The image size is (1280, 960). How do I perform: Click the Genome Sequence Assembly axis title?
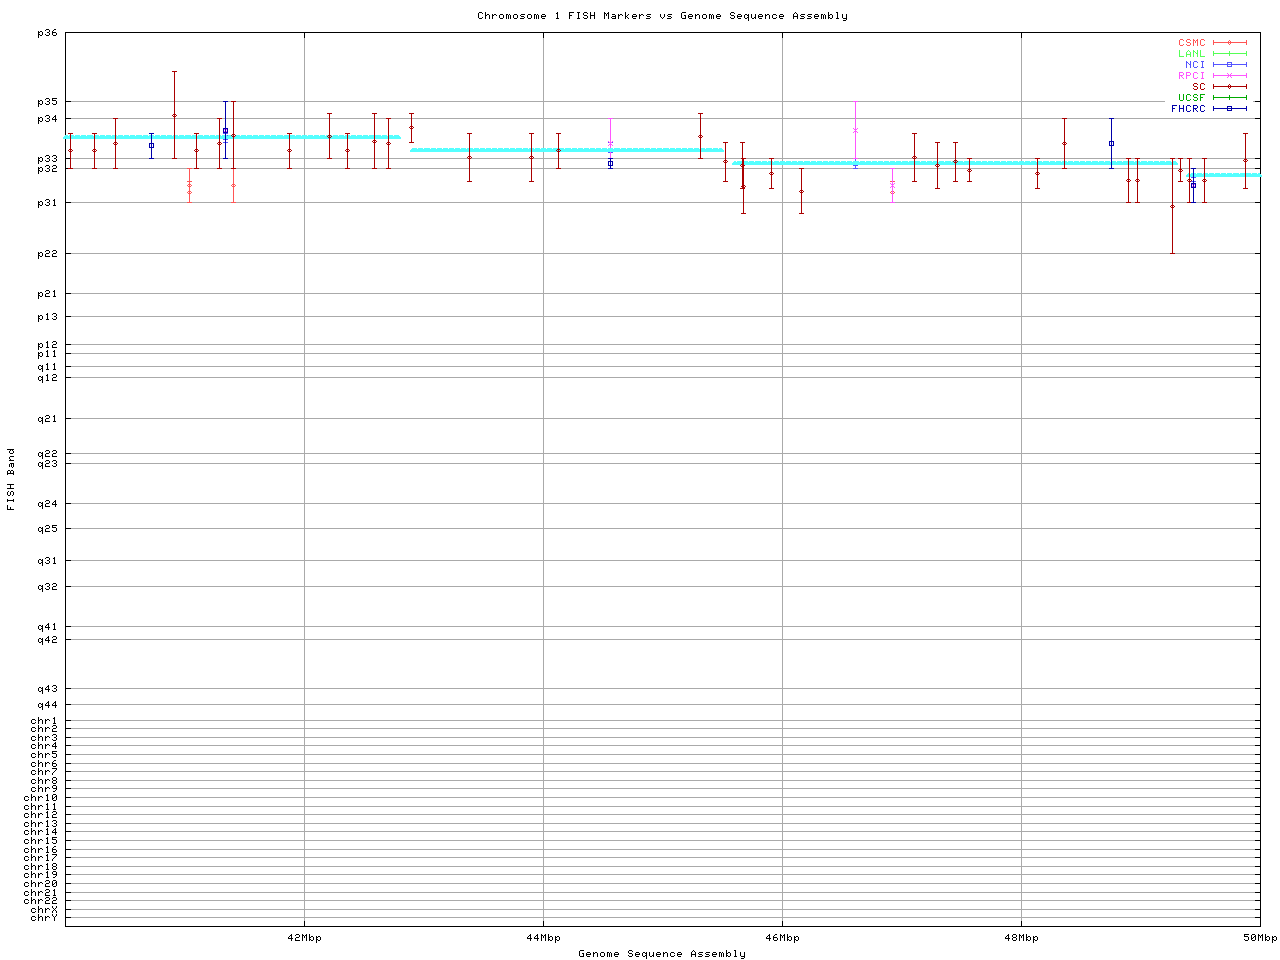(x=662, y=954)
